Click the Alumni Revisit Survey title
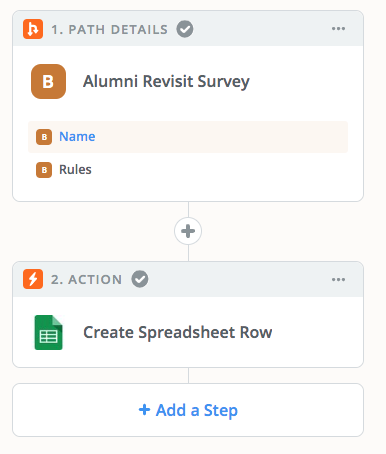386x454 pixels. [x=166, y=82]
